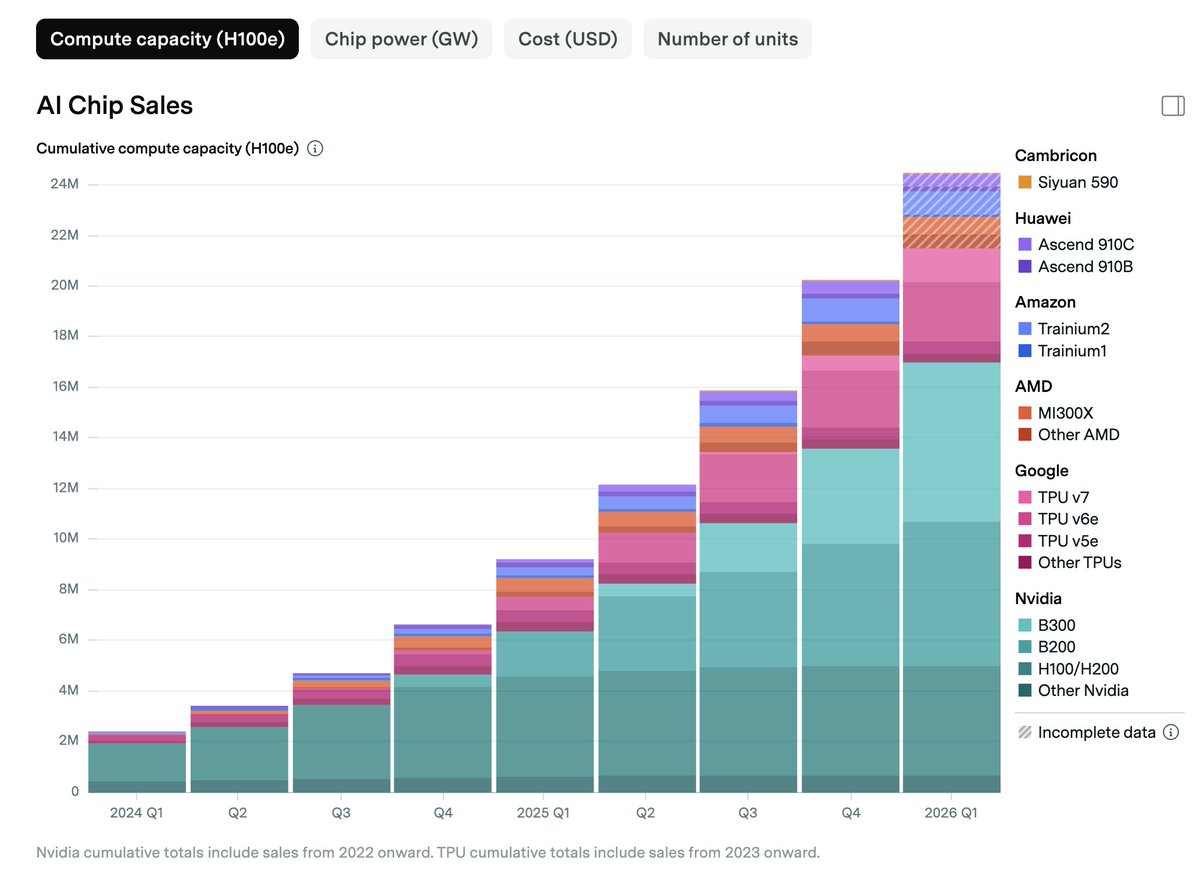Image resolution: width=1200 pixels, height=871 pixels.
Task: Click the AI Chip Sales title
Action: 115,105
